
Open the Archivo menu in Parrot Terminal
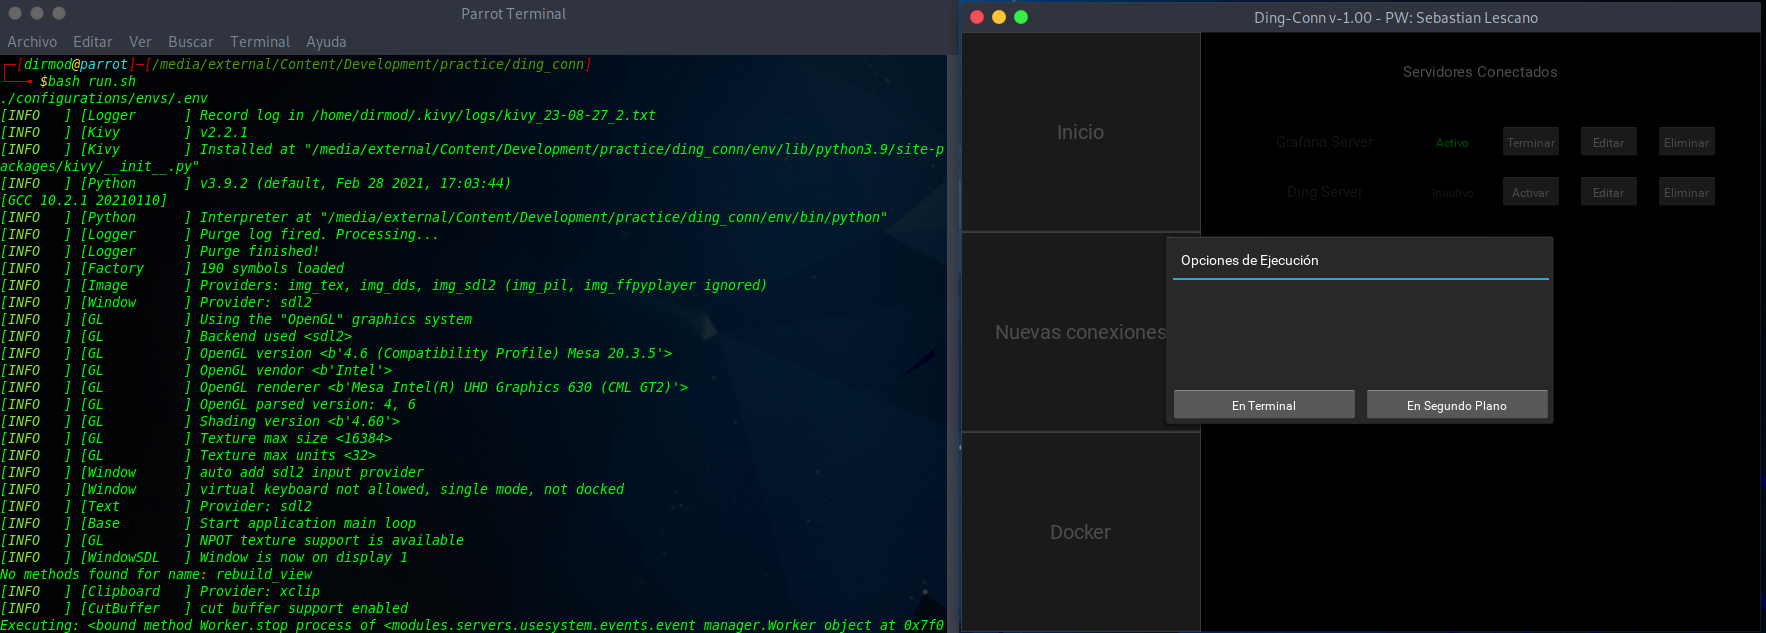point(32,42)
